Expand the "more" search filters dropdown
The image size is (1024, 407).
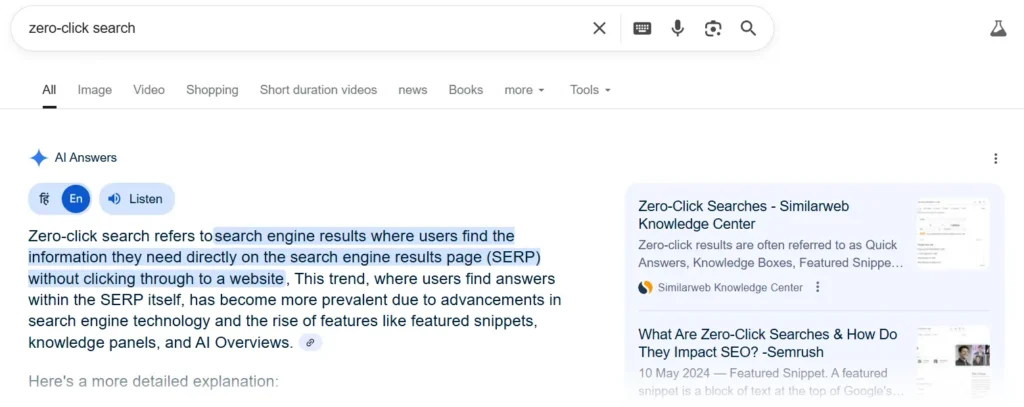coord(524,90)
